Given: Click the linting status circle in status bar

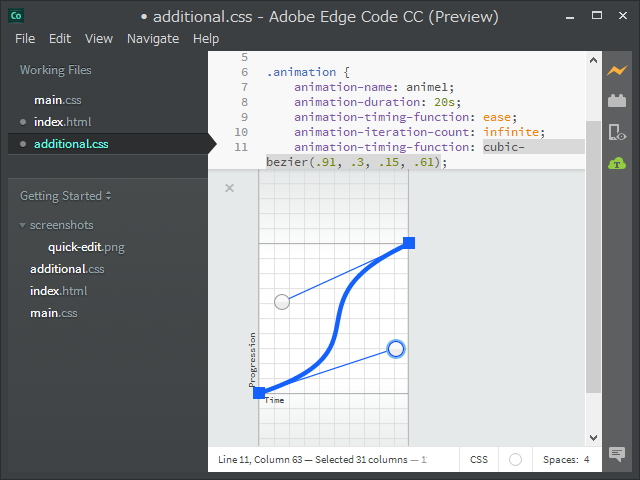Looking at the screenshot, I should (x=515, y=460).
